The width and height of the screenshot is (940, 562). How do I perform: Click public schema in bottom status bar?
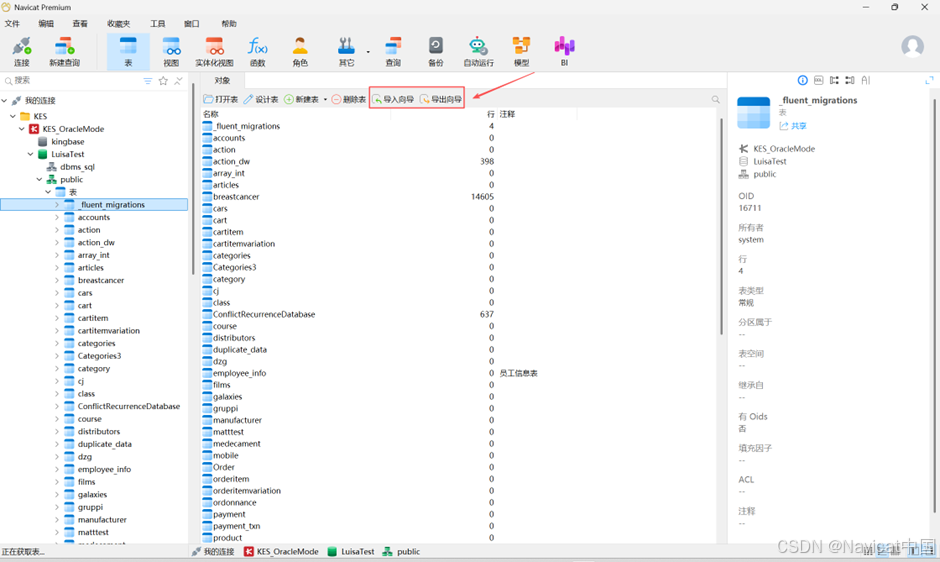401,552
